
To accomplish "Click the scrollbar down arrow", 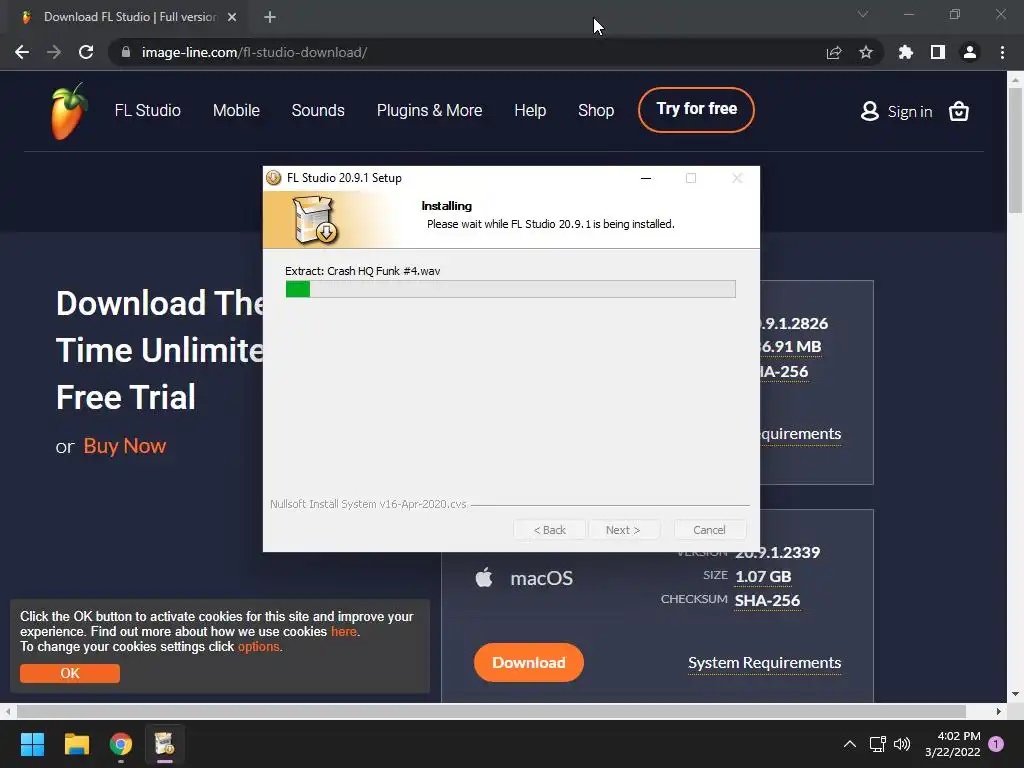I will pos(1015,694).
